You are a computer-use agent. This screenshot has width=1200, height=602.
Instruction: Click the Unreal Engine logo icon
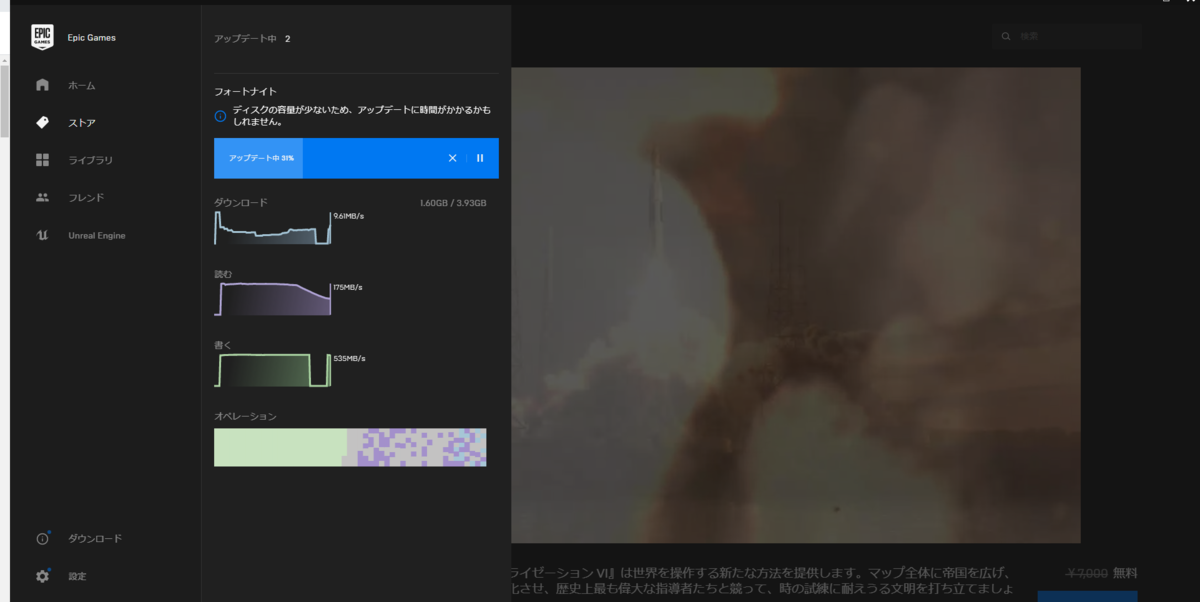coord(42,235)
